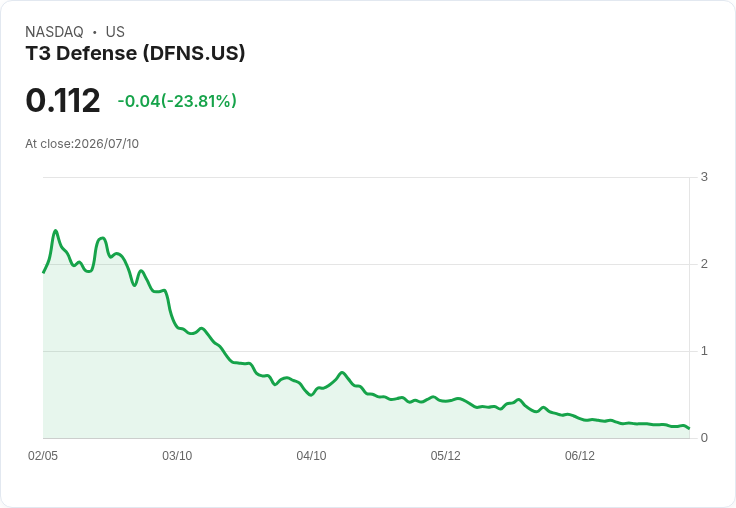Click the 06/12 x-axis date label
This screenshot has width=736, height=508.
580,455
